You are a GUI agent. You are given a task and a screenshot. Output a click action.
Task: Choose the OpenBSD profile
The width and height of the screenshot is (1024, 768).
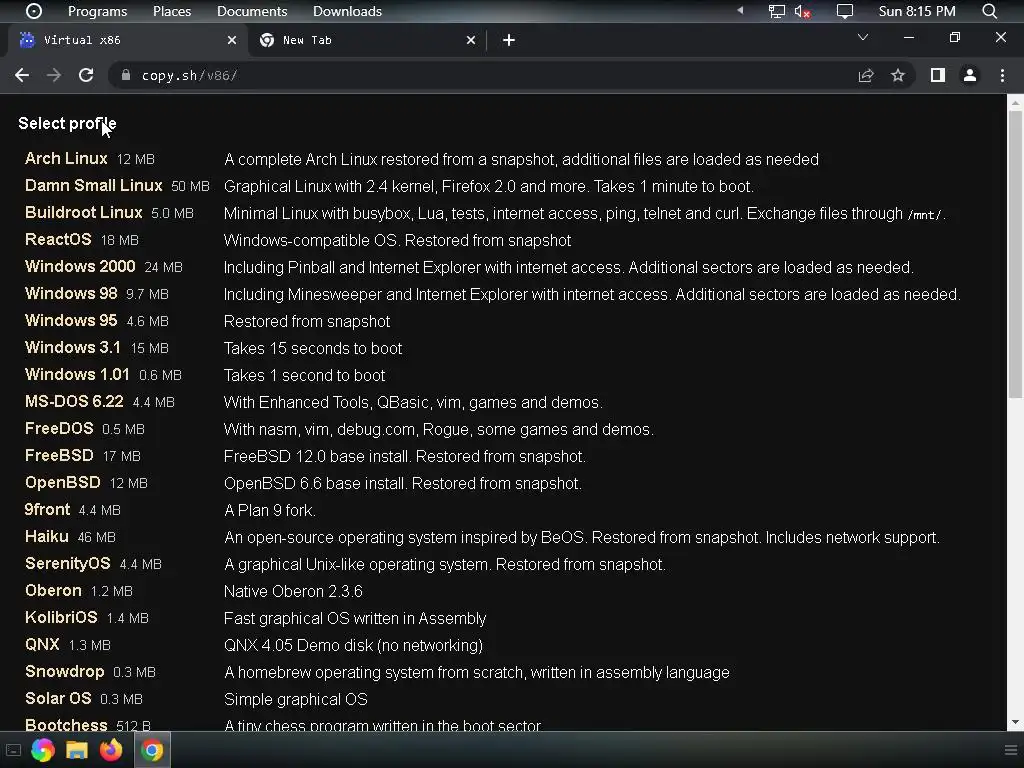pos(63,482)
